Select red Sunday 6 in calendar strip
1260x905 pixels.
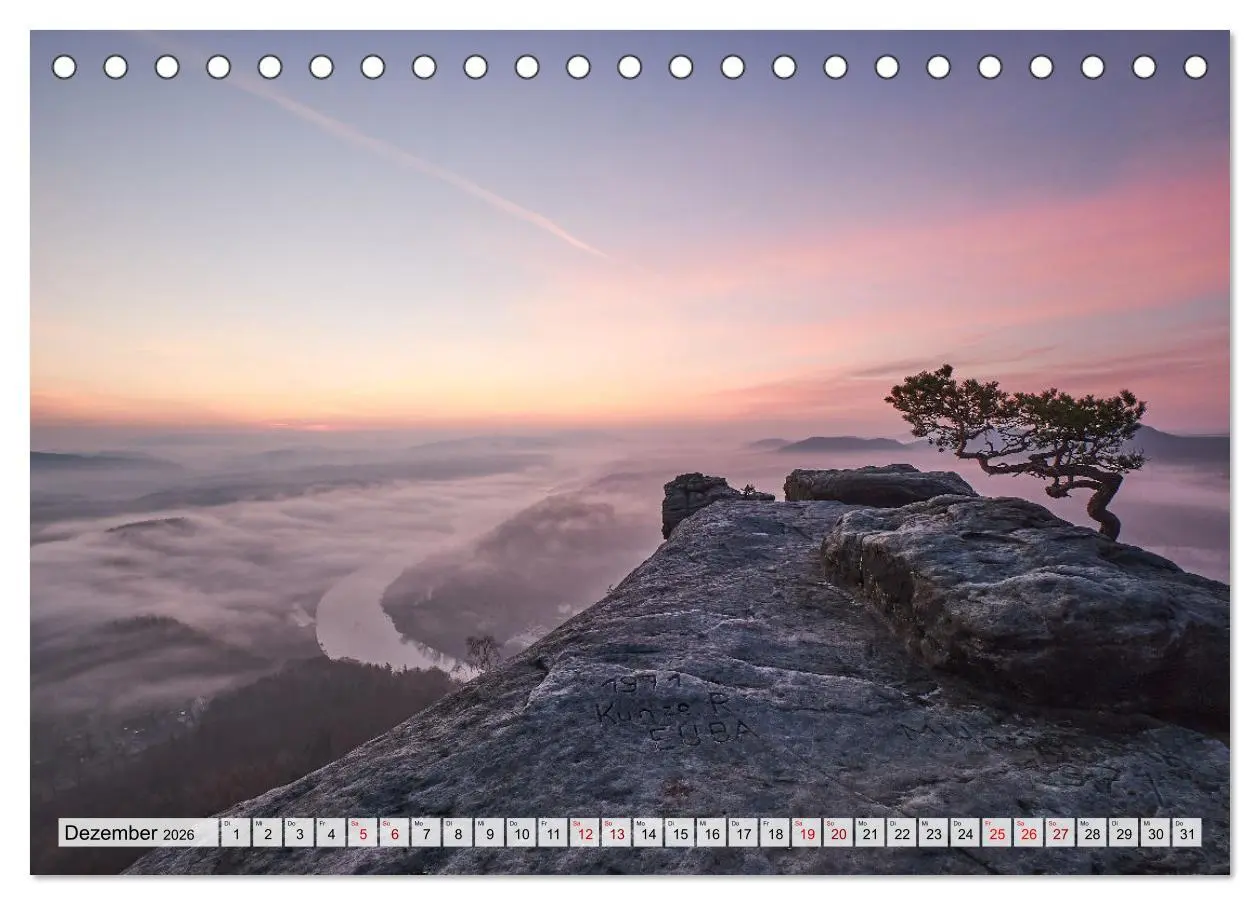pyautogui.click(x=394, y=833)
